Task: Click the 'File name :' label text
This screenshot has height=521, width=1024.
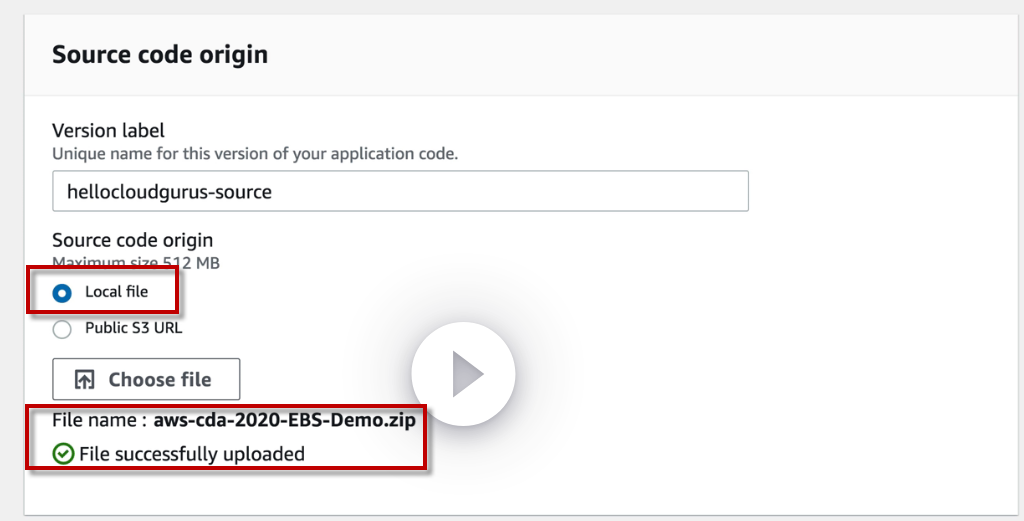Action: (x=99, y=421)
